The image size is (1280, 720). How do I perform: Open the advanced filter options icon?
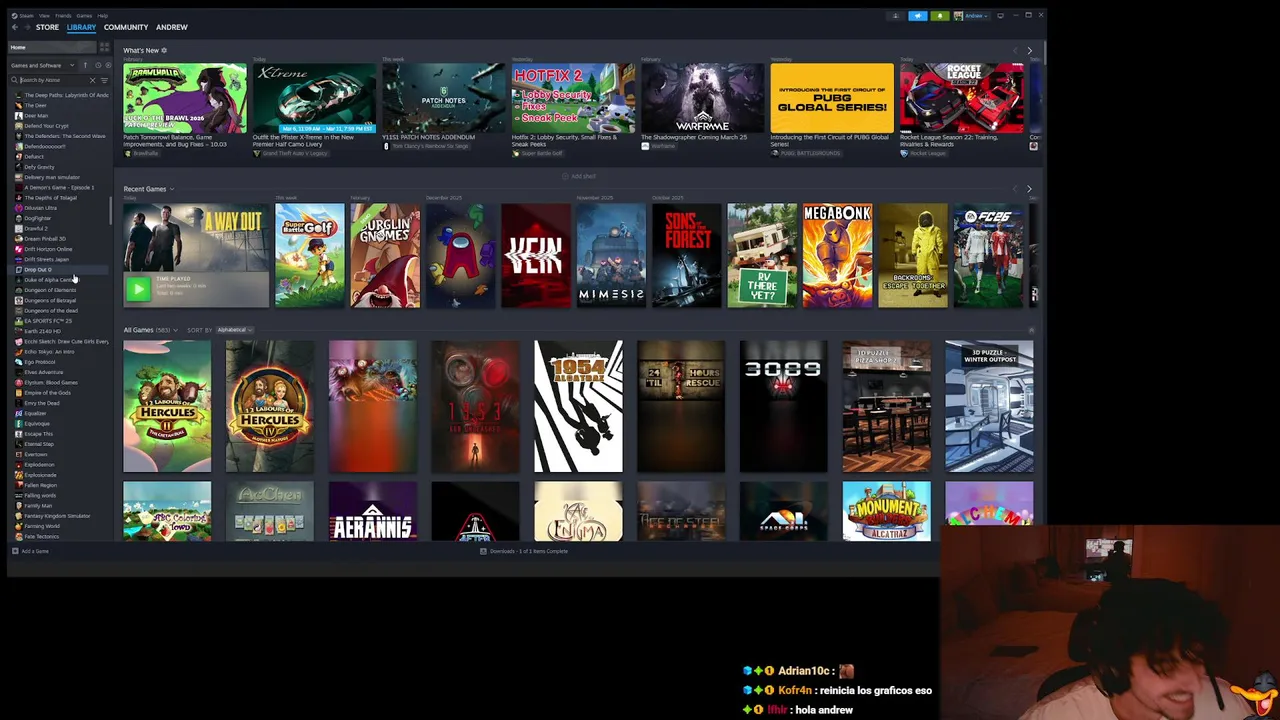[104, 80]
